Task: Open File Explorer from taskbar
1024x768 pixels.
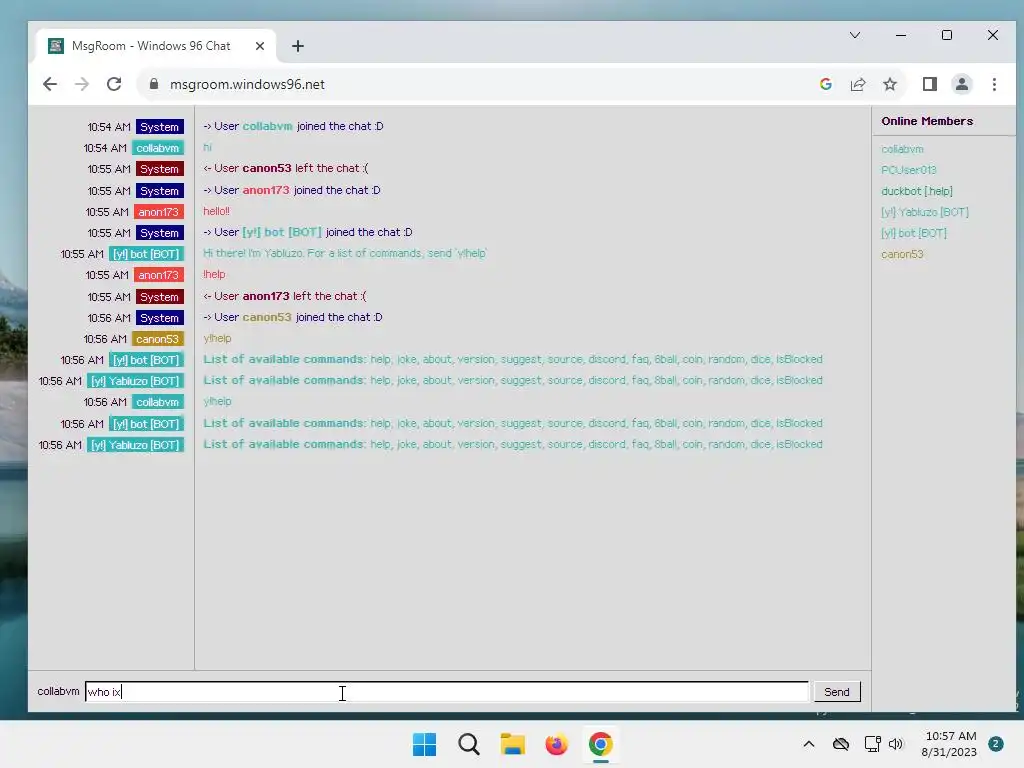Action: [513, 744]
